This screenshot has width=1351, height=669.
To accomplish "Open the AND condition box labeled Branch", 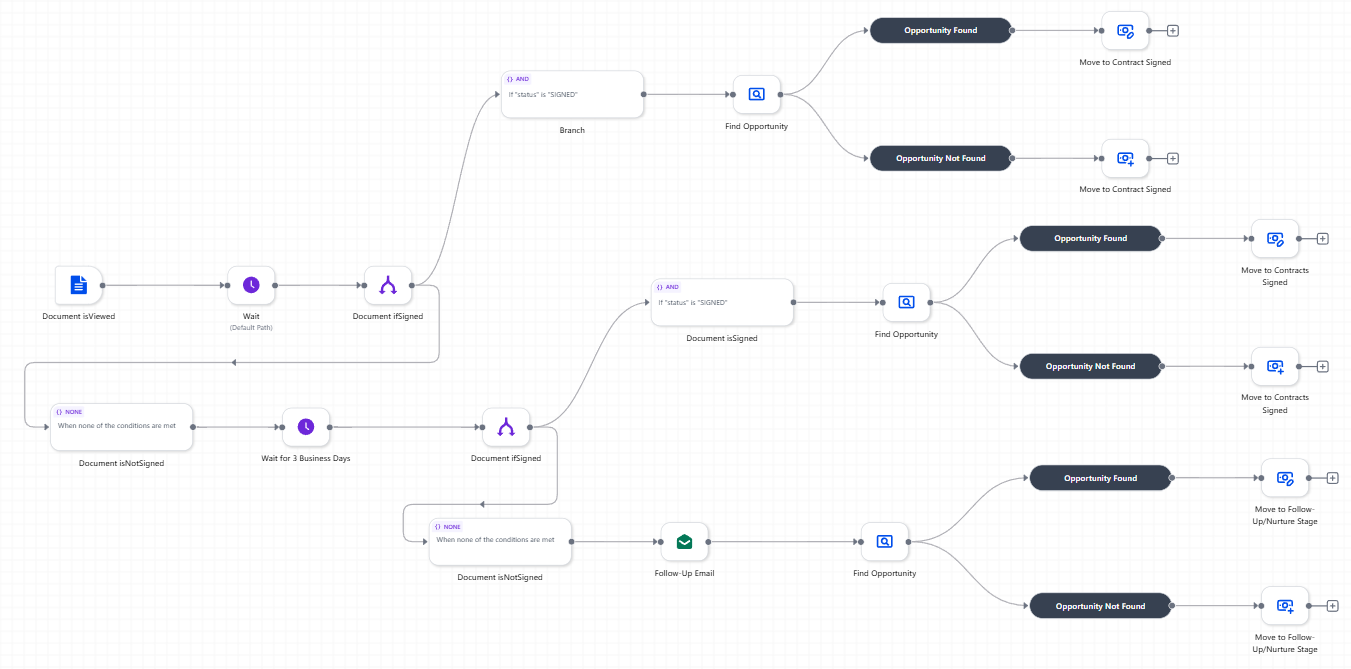I will click(572, 94).
